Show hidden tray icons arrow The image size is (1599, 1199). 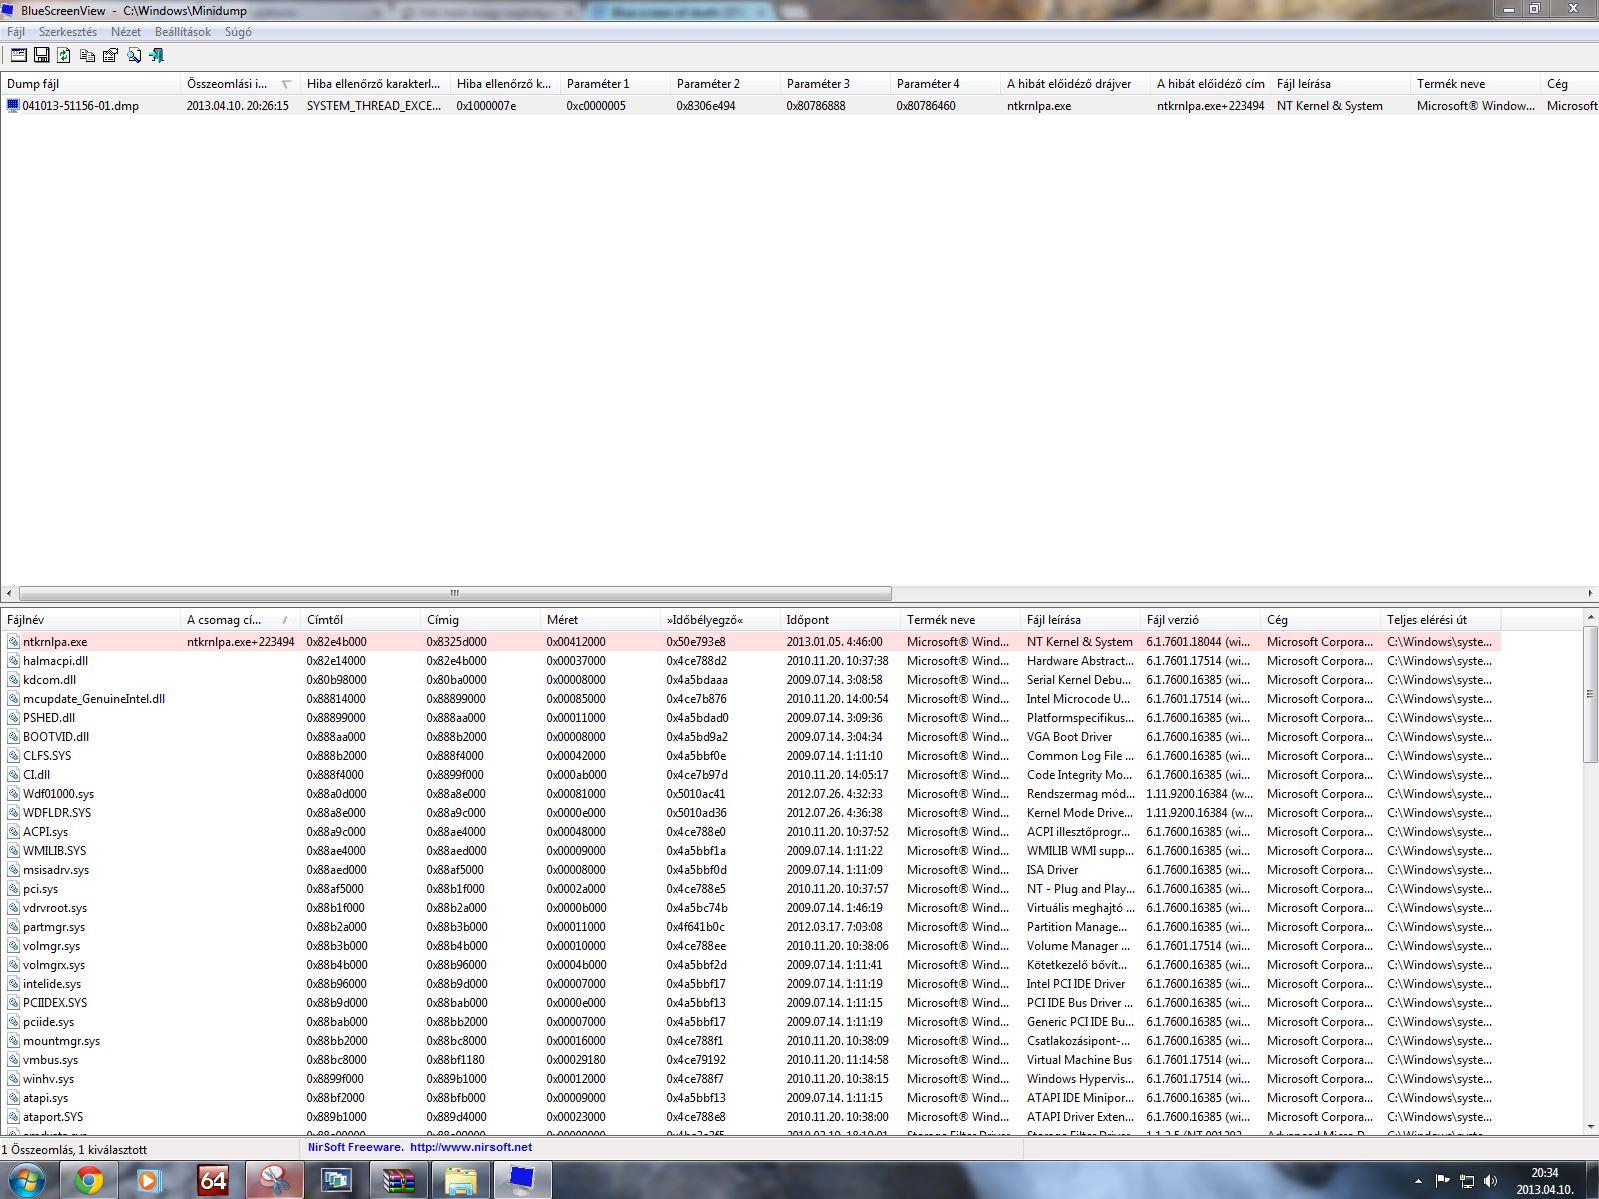pos(1418,1181)
